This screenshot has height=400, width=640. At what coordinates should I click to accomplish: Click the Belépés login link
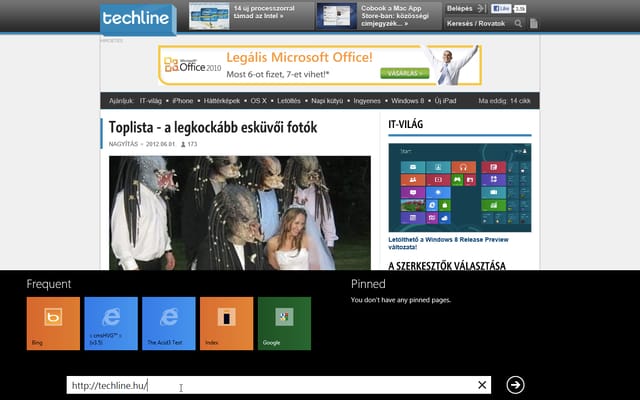click(x=460, y=9)
